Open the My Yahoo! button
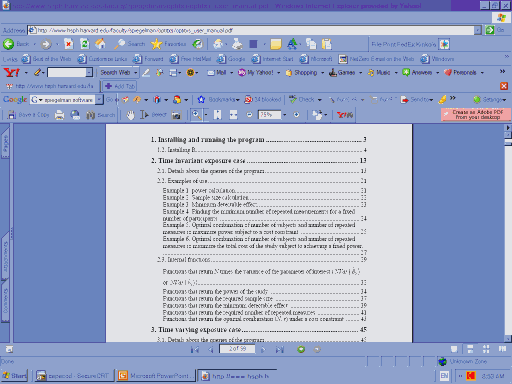This screenshot has height=384, width=512. pyautogui.click(x=256, y=72)
